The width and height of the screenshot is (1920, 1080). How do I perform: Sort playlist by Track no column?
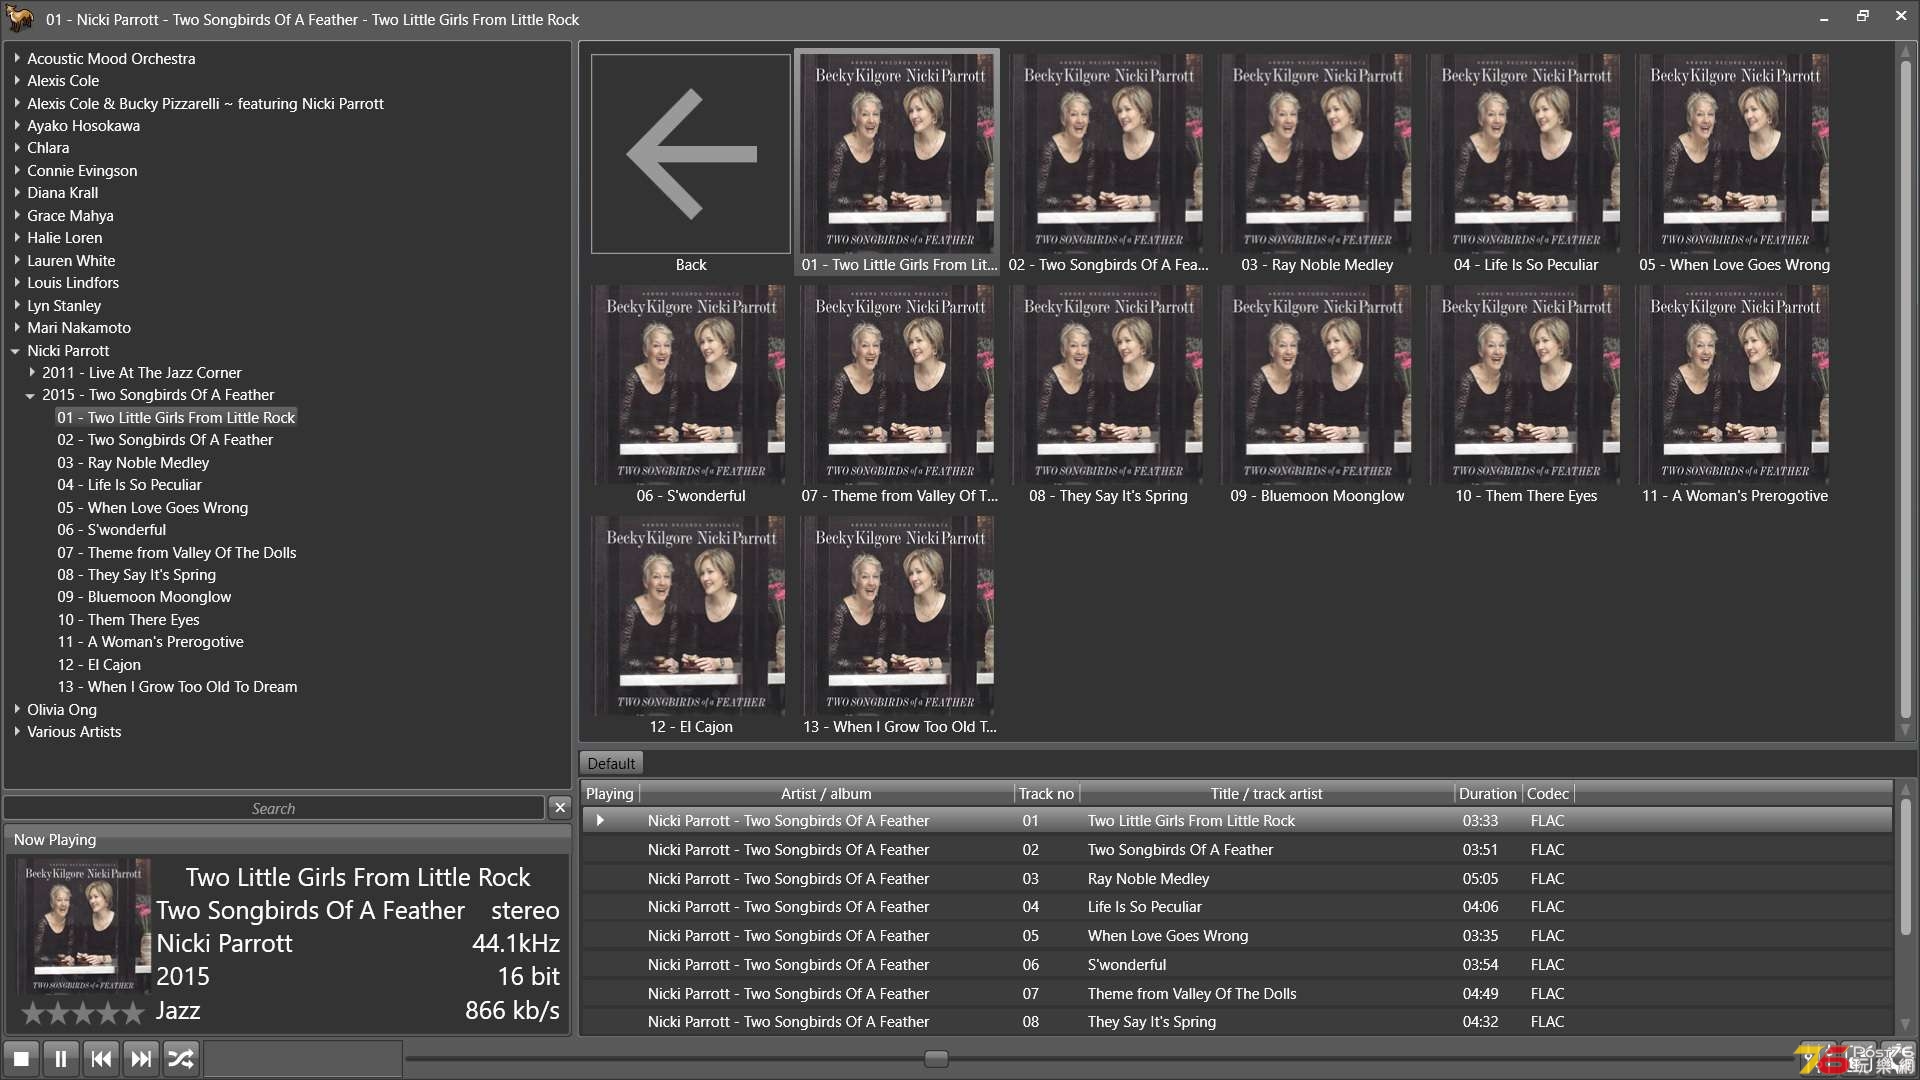pyautogui.click(x=1046, y=793)
